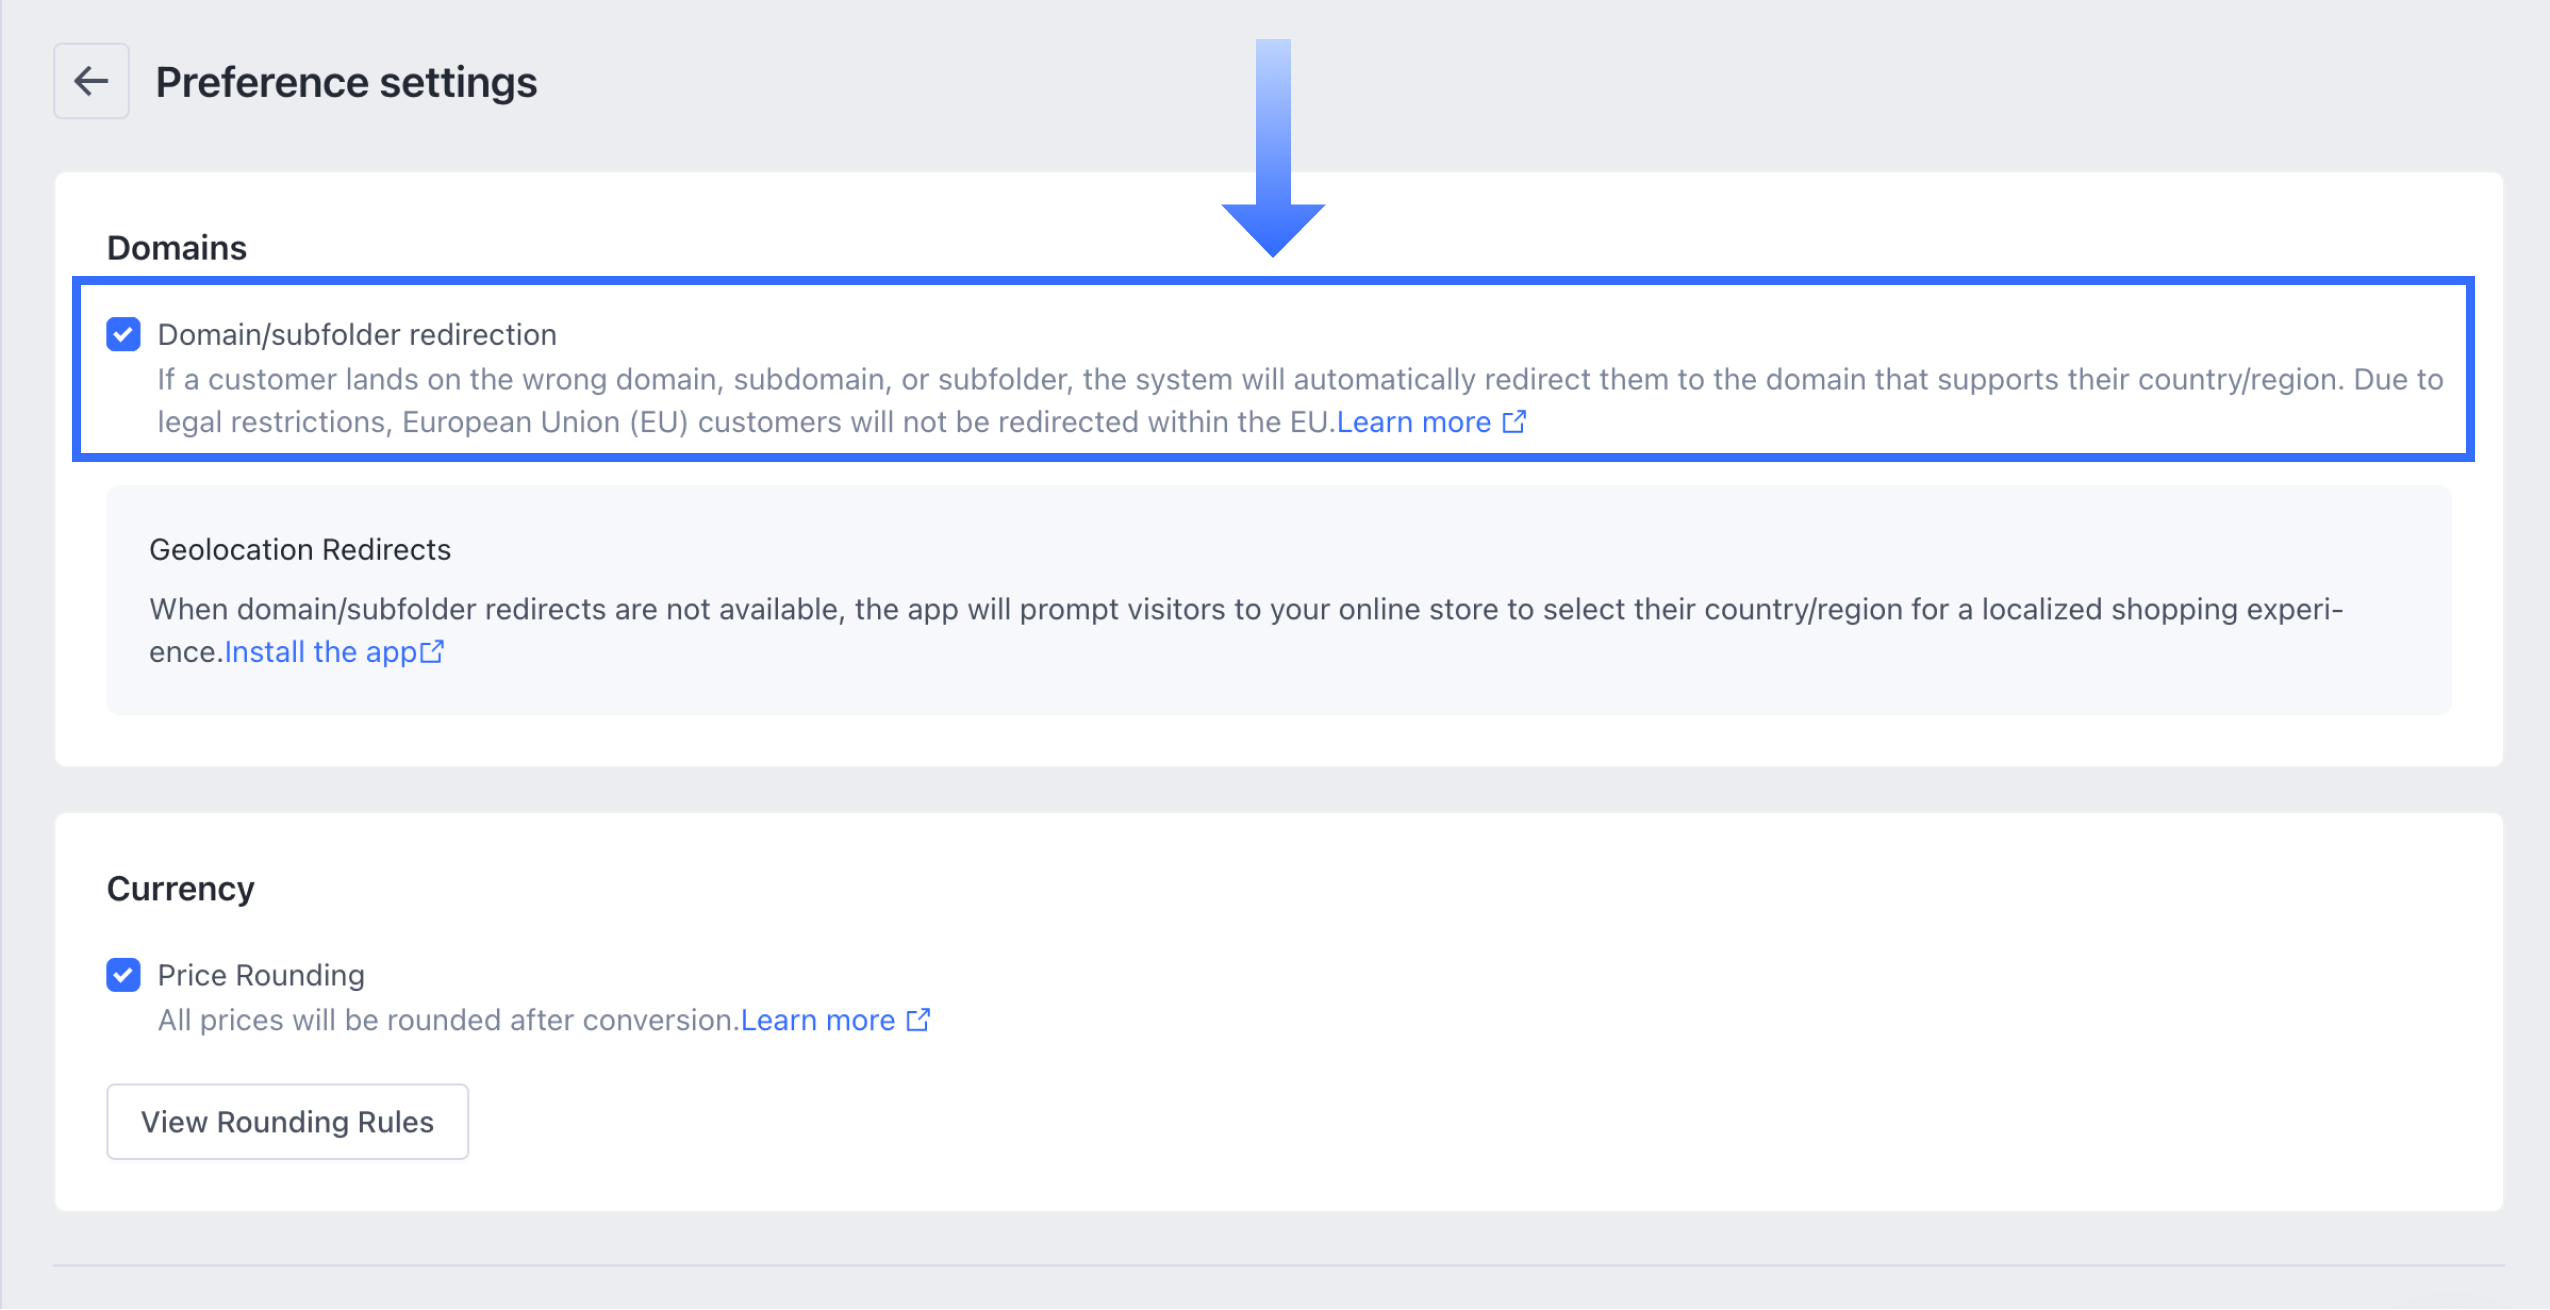2550x1310 pixels.
Task: Open the Install the app link
Action: (x=320, y=652)
